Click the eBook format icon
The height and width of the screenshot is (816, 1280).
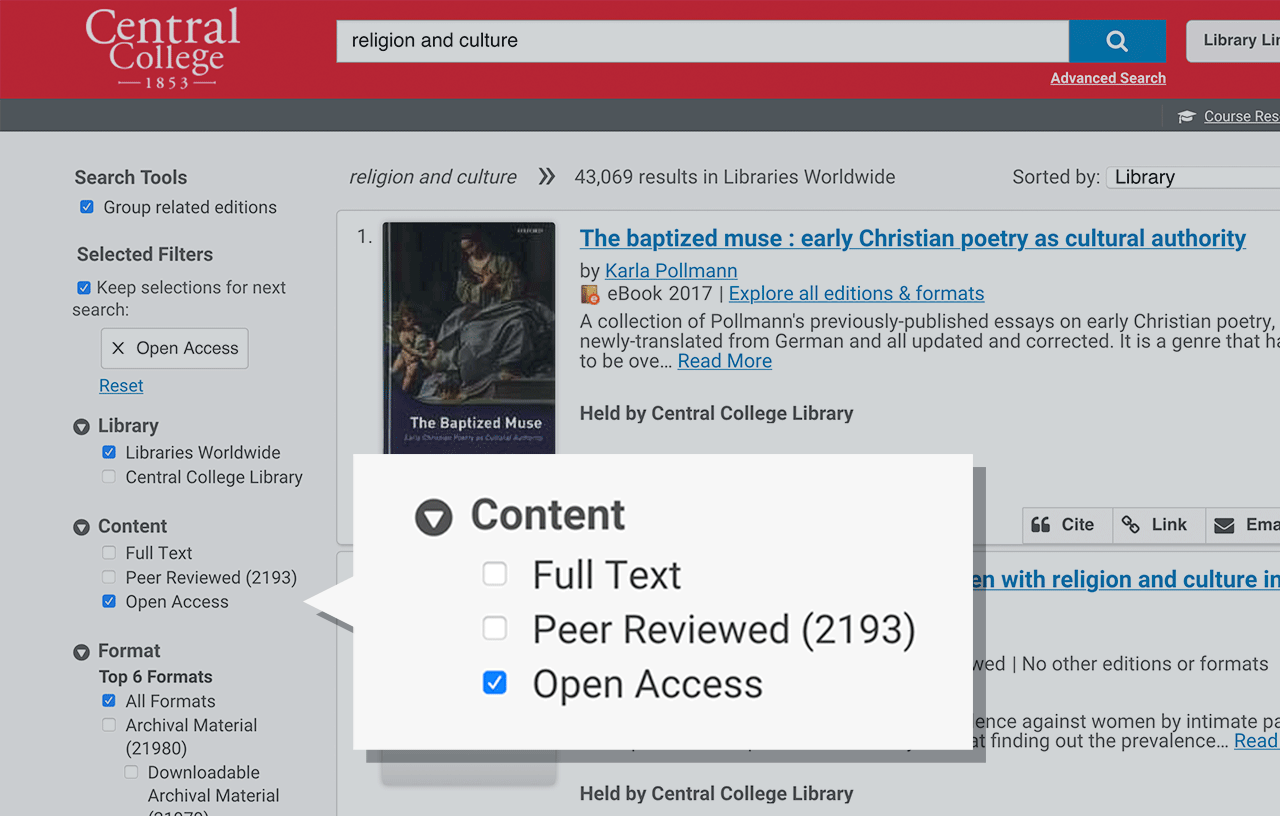click(590, 294)
